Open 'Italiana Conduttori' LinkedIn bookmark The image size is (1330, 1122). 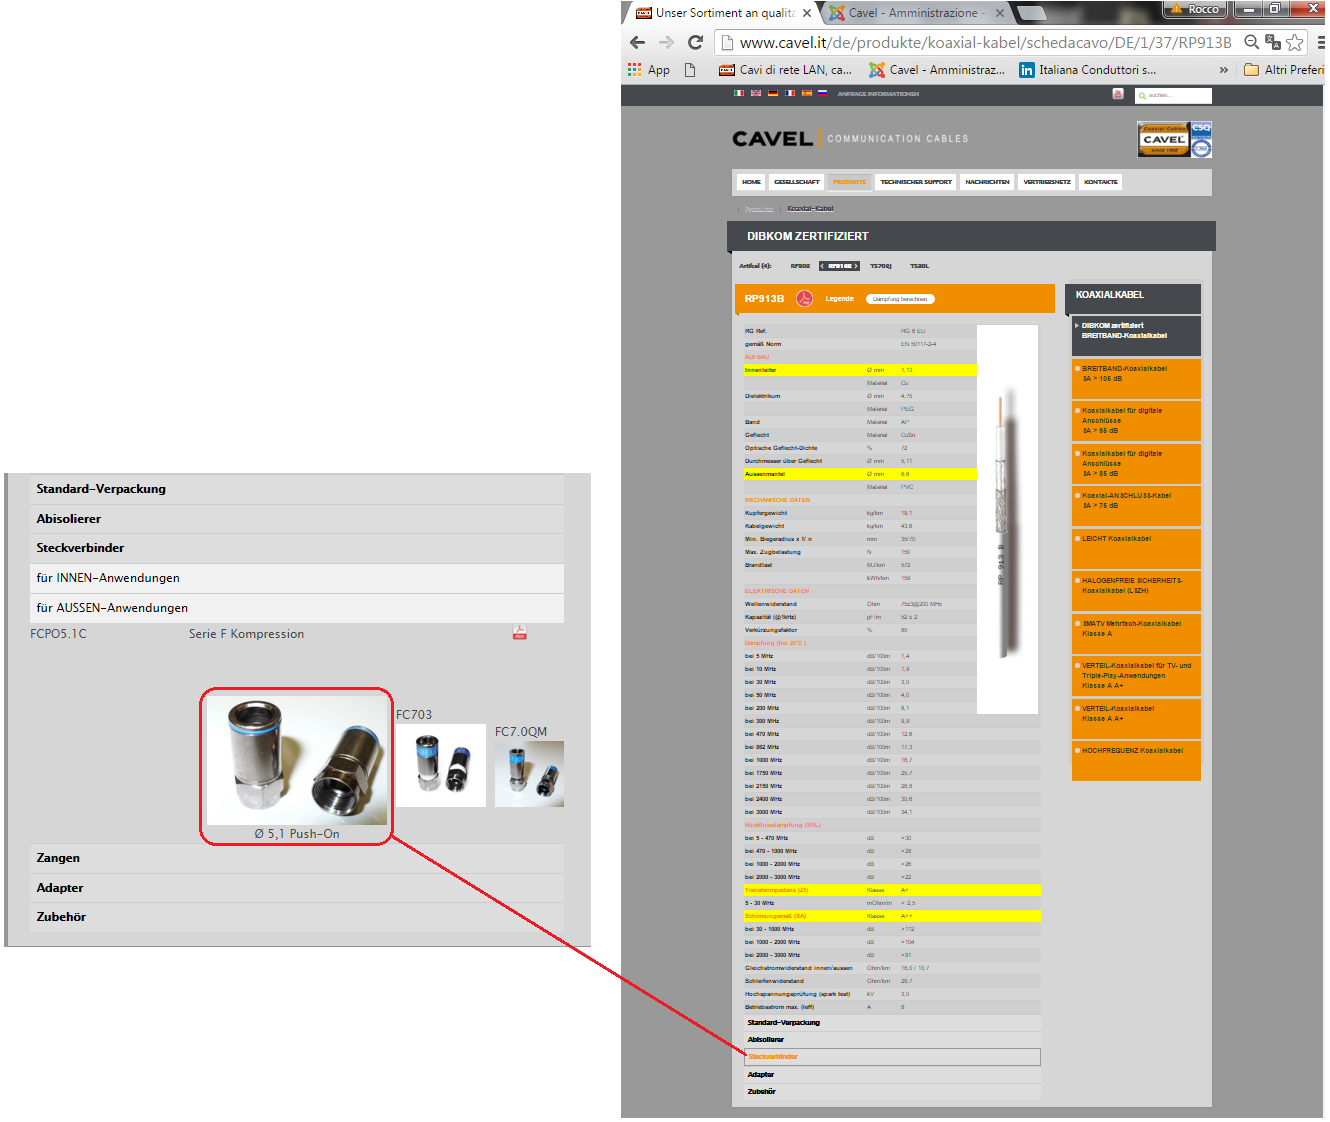pos(1088,70)
